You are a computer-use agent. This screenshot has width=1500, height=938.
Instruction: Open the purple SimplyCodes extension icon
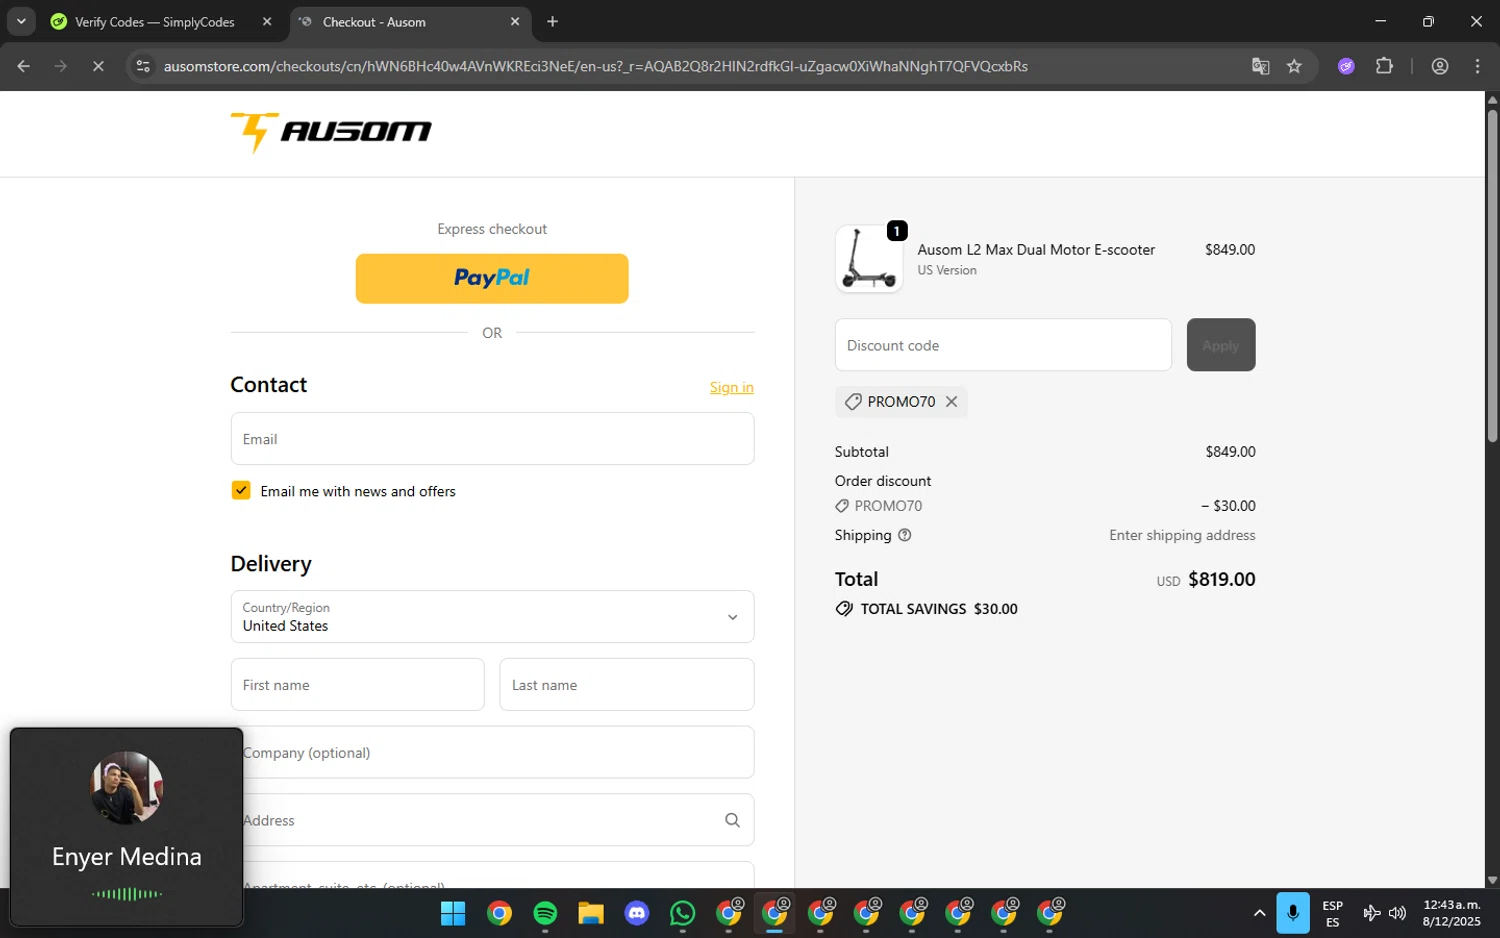(x=1346, y=66)
